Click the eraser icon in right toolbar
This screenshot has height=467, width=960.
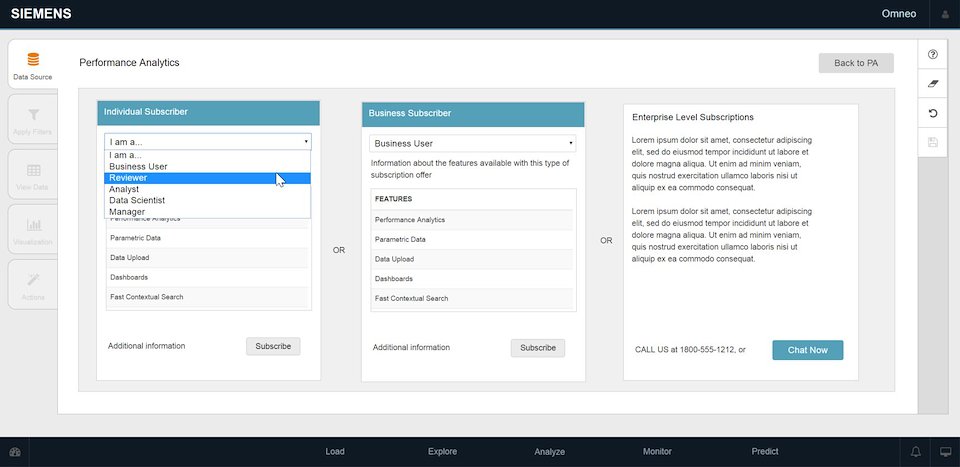932,84
